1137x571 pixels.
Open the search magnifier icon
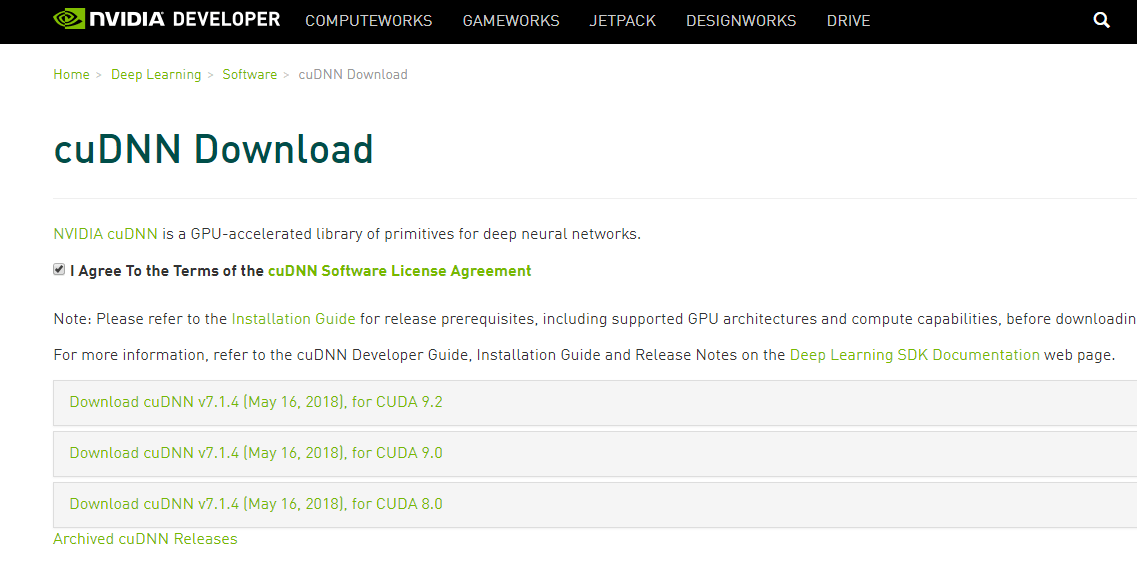tap(1101, 20)
